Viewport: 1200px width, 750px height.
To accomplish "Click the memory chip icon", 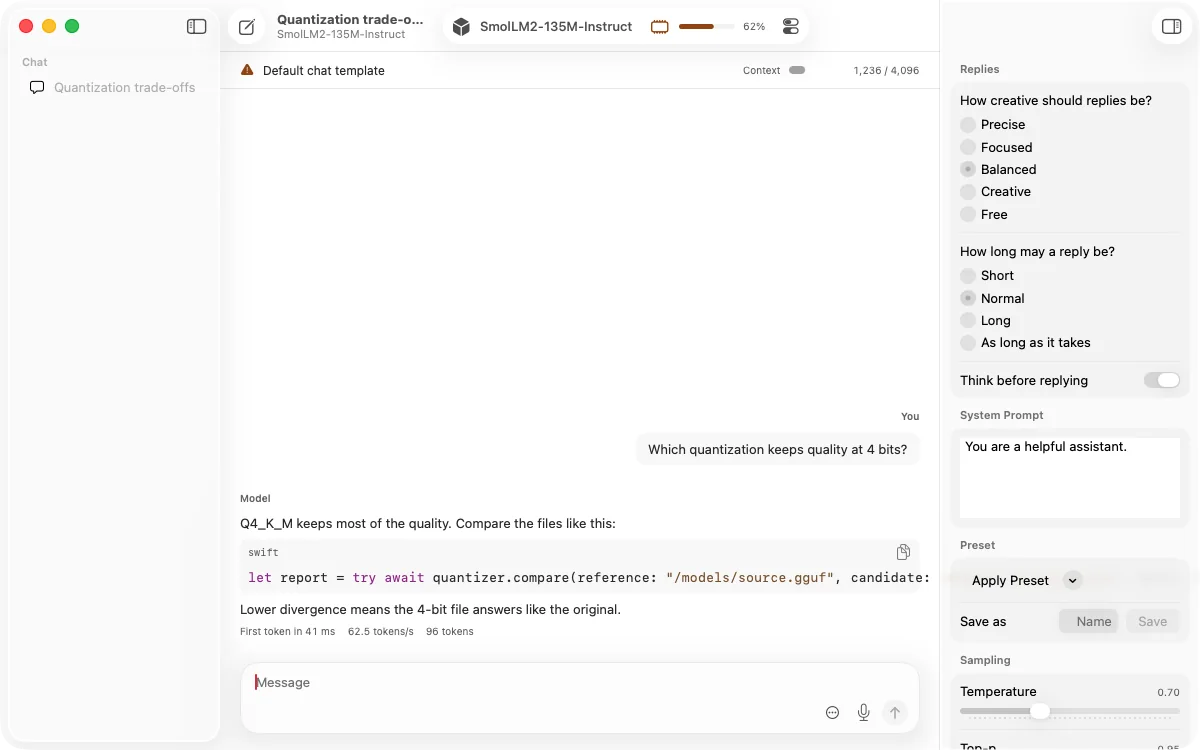I will coord(659,27).
